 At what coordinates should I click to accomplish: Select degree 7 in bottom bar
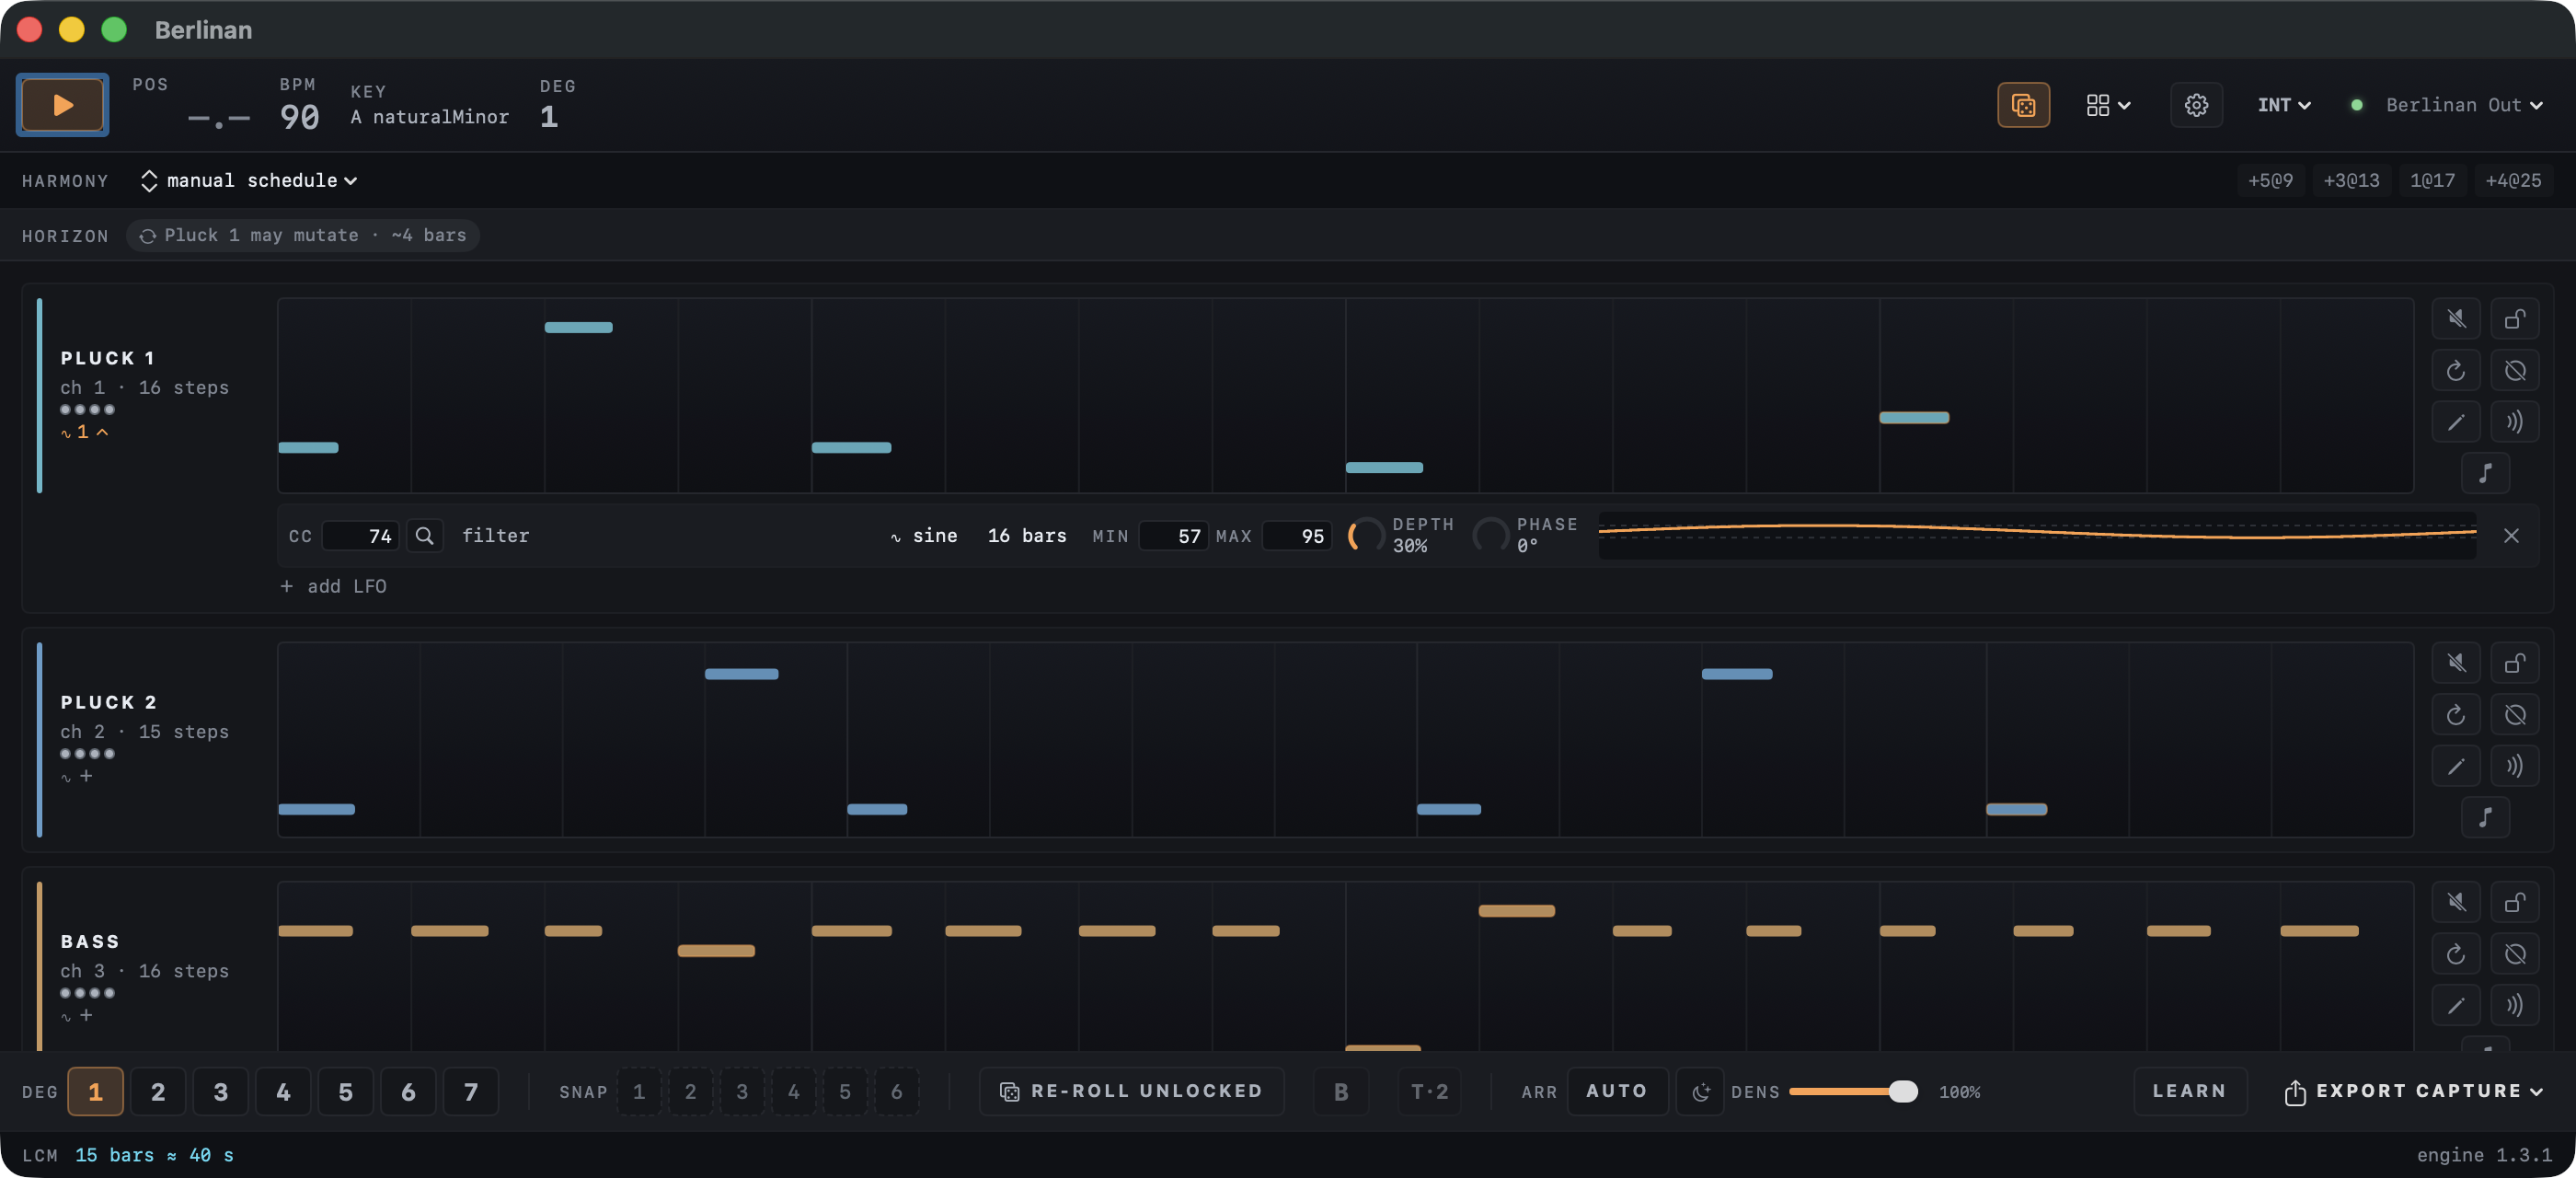[471, 1092]
